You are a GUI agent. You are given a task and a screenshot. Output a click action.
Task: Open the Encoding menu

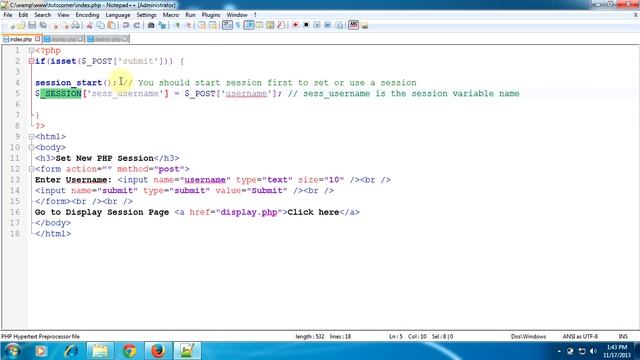pos(87,15)
